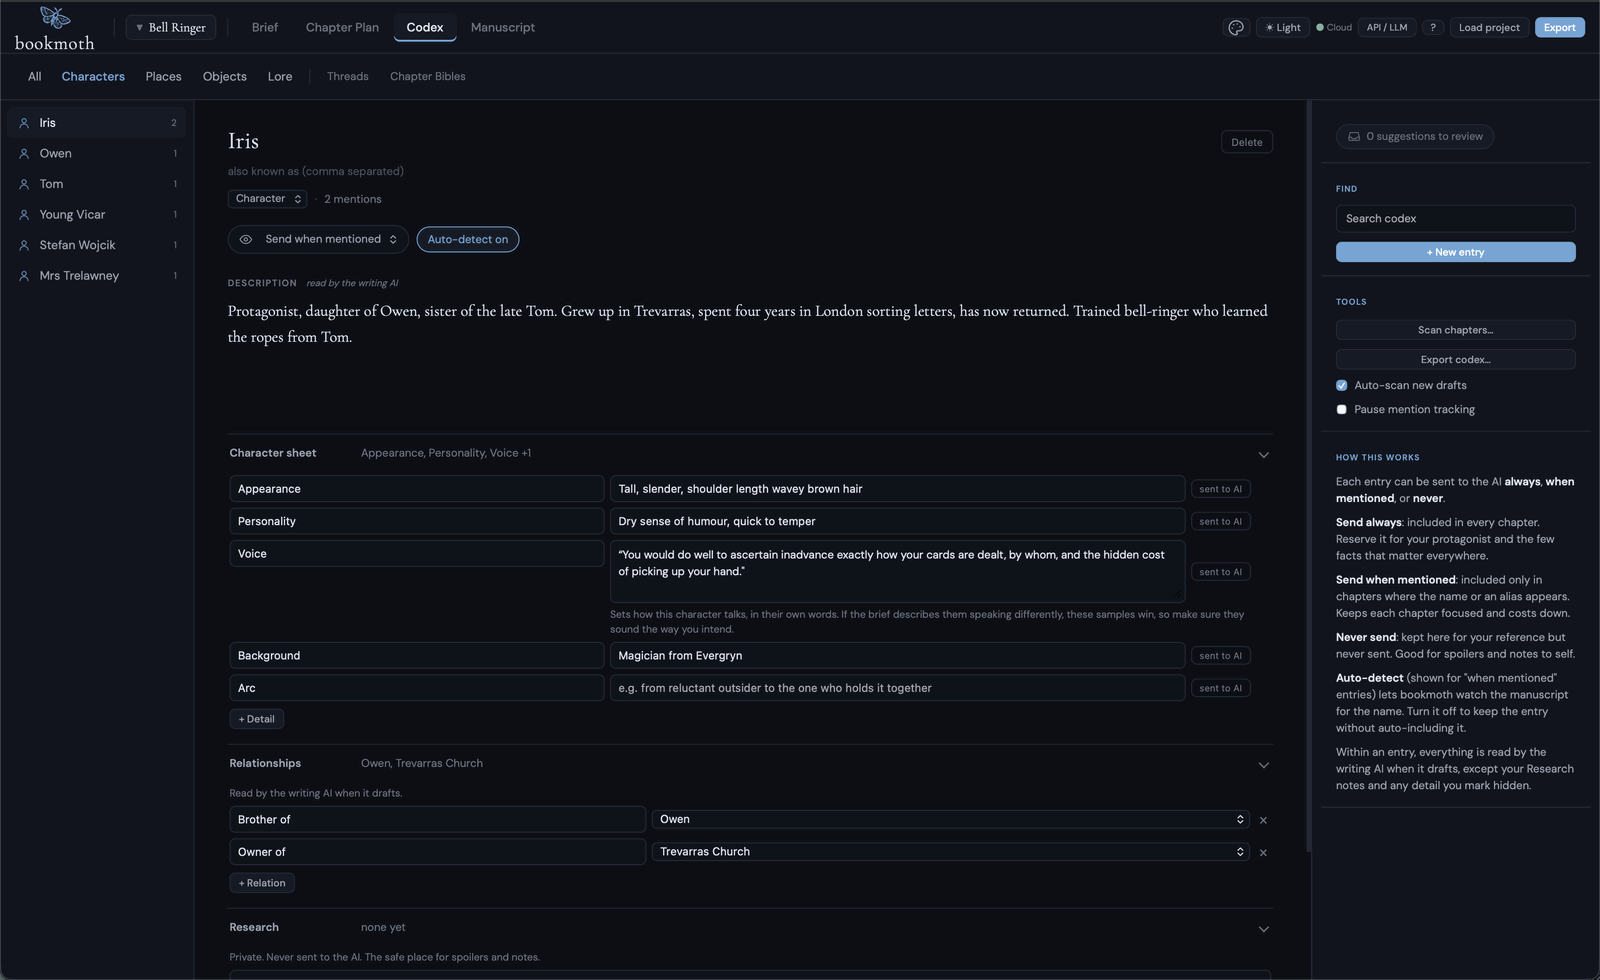
Task: Open the palette theme icon button
Action: point(1236,28)
